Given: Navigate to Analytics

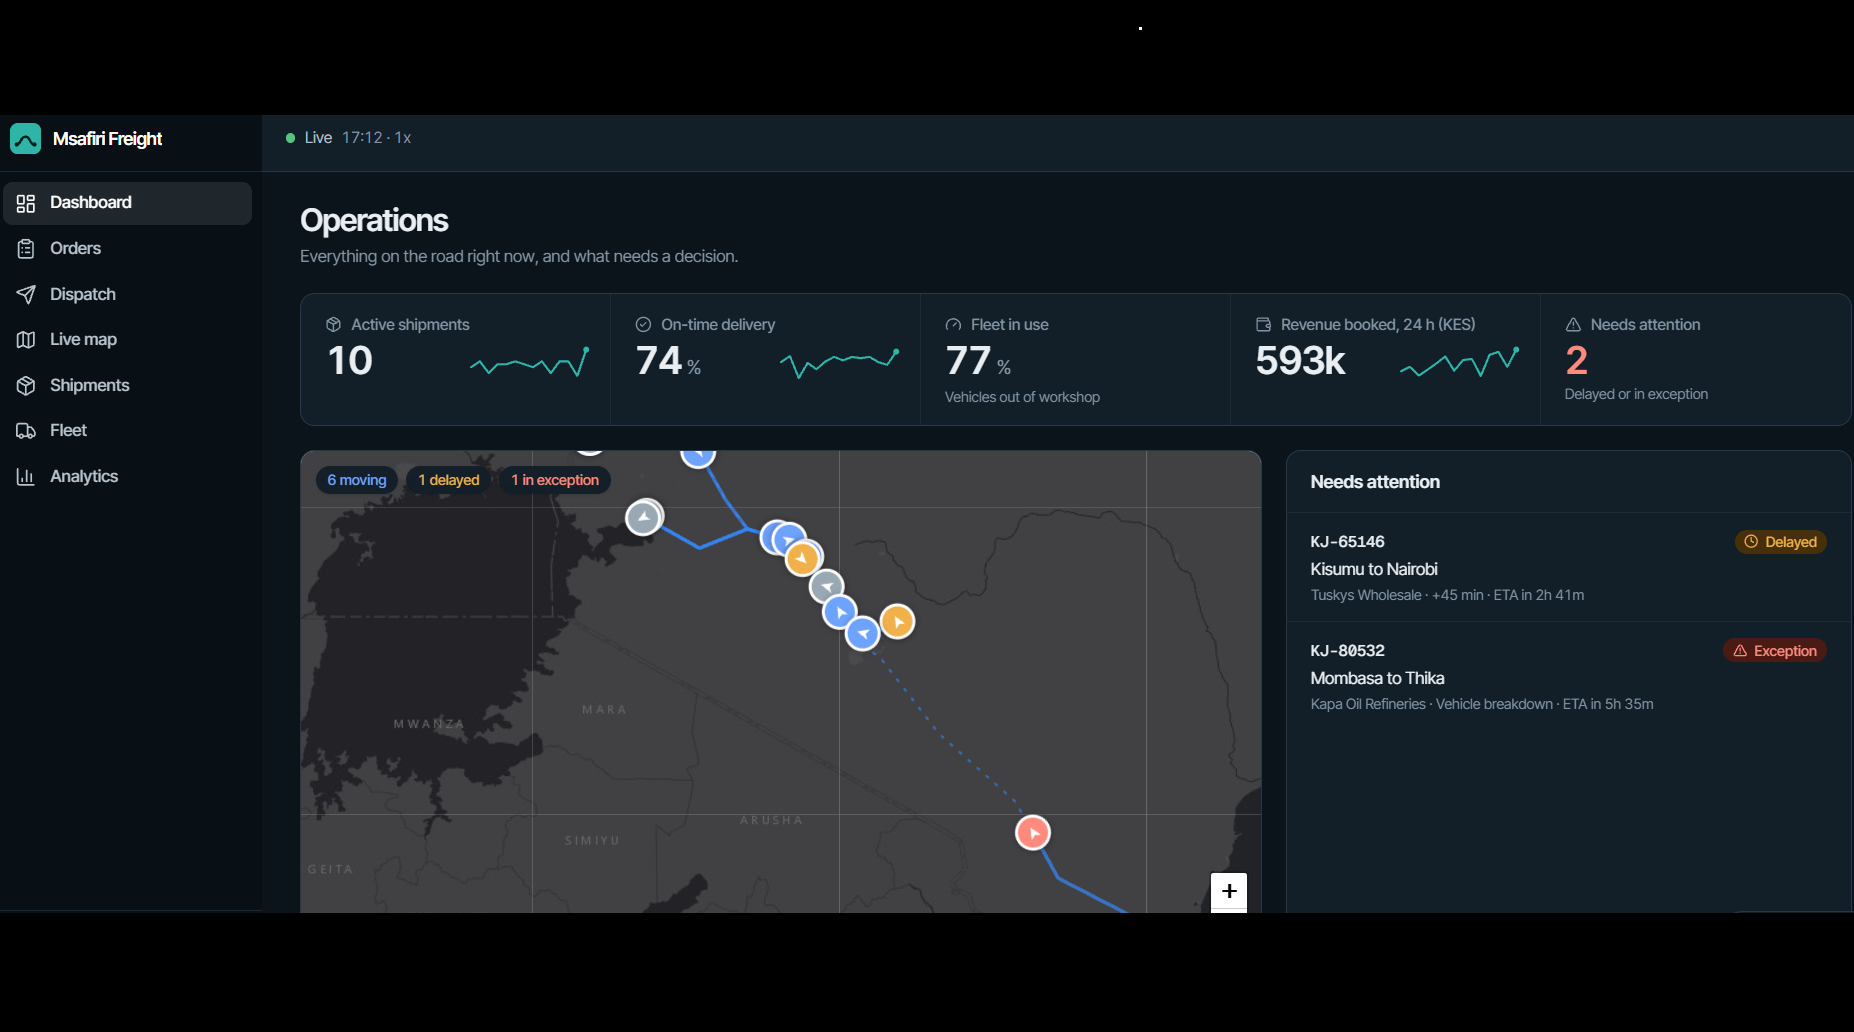Looking at the screenshot, I should tap(127, 476).
